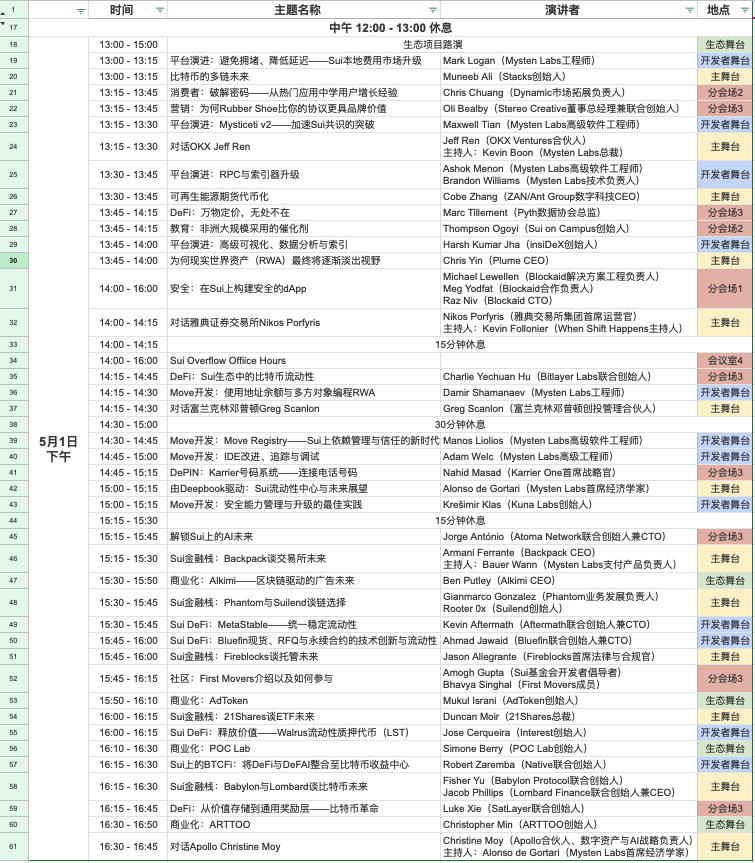Click the Krešimir Klas (Kuna Labs创始人) cell
755x863 pixels.
[x=568, y=504]
